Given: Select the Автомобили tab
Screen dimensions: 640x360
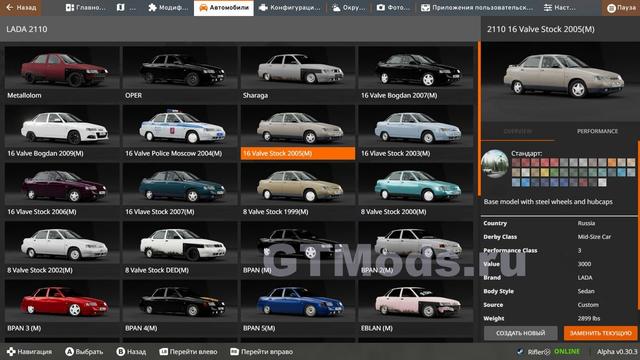Looking at the screenshot, I should point(224,8).
